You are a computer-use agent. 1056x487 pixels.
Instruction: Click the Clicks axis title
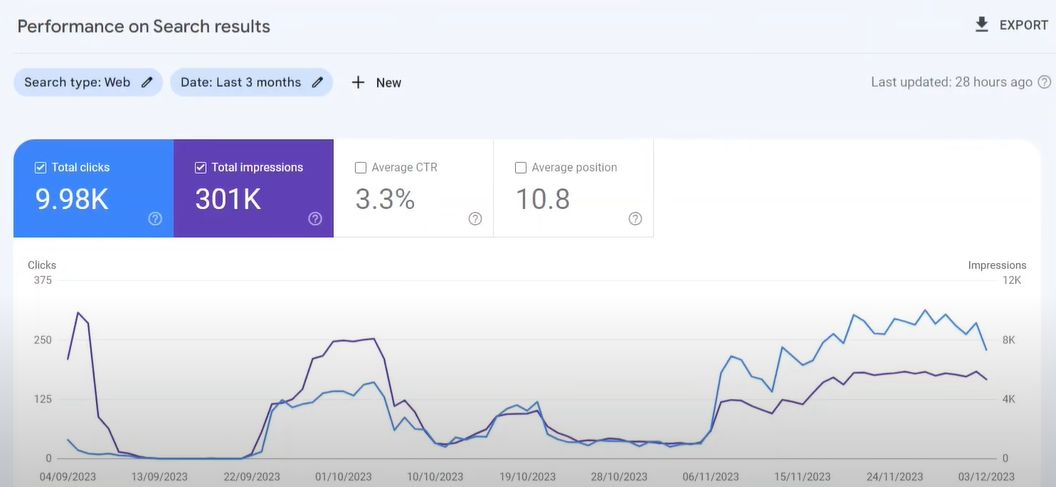click(42, 265)
